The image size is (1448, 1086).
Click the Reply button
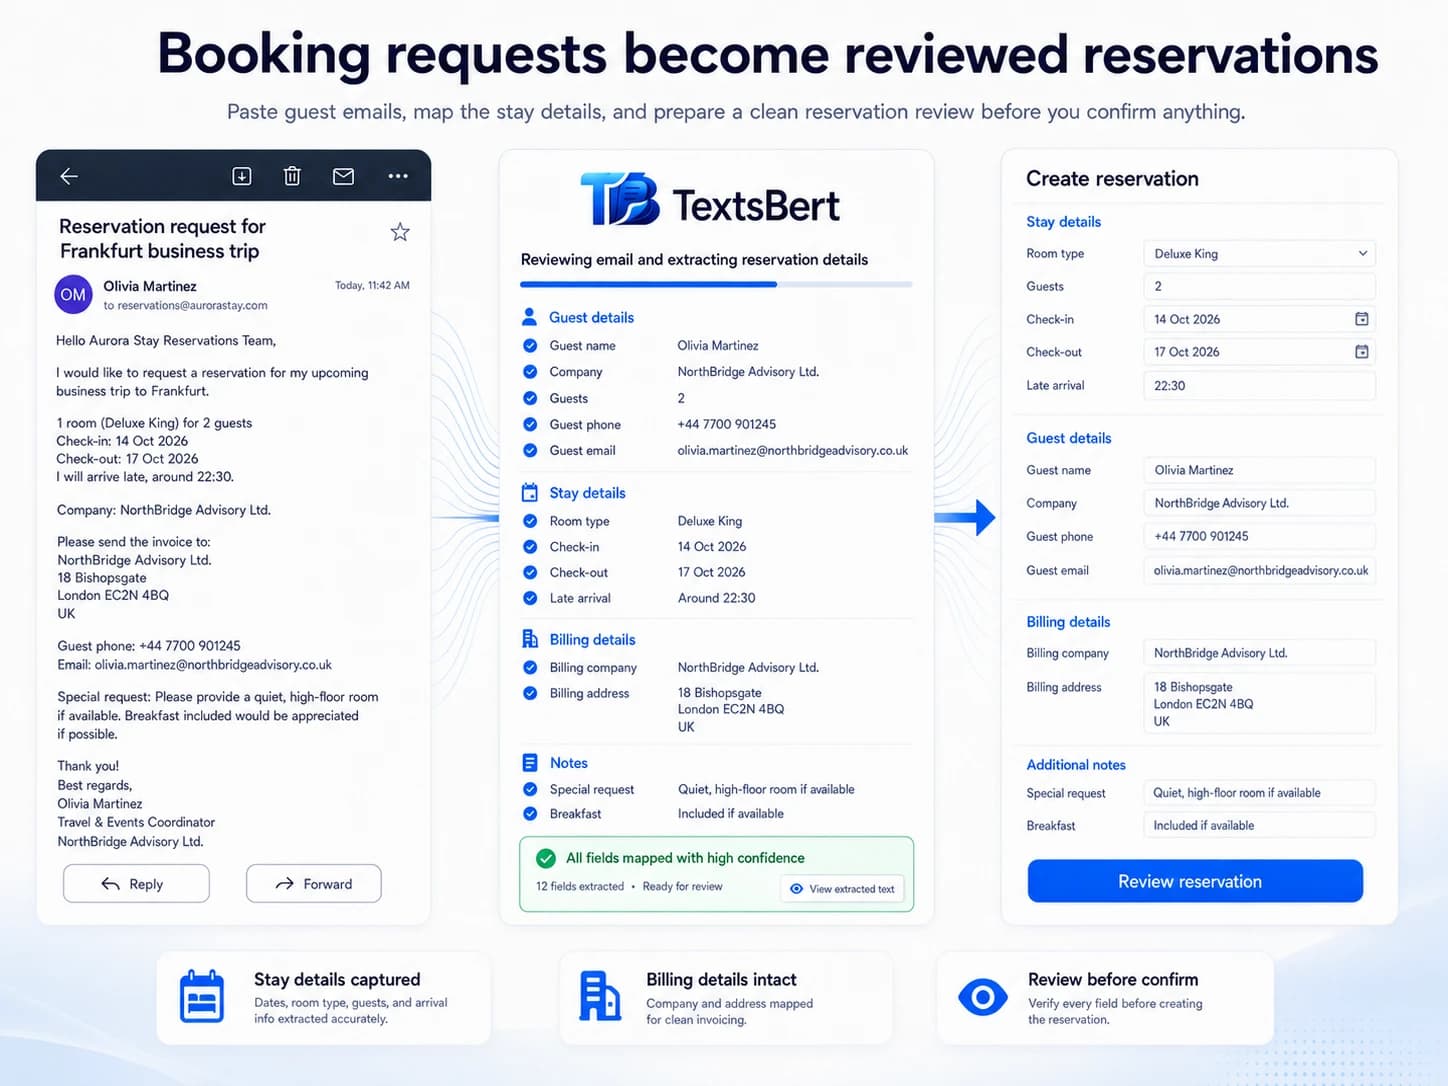pos(136,884)
